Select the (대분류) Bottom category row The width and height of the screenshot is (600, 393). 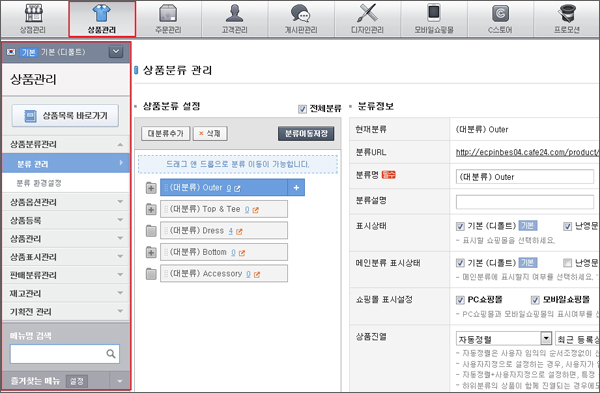pos(224,252)
